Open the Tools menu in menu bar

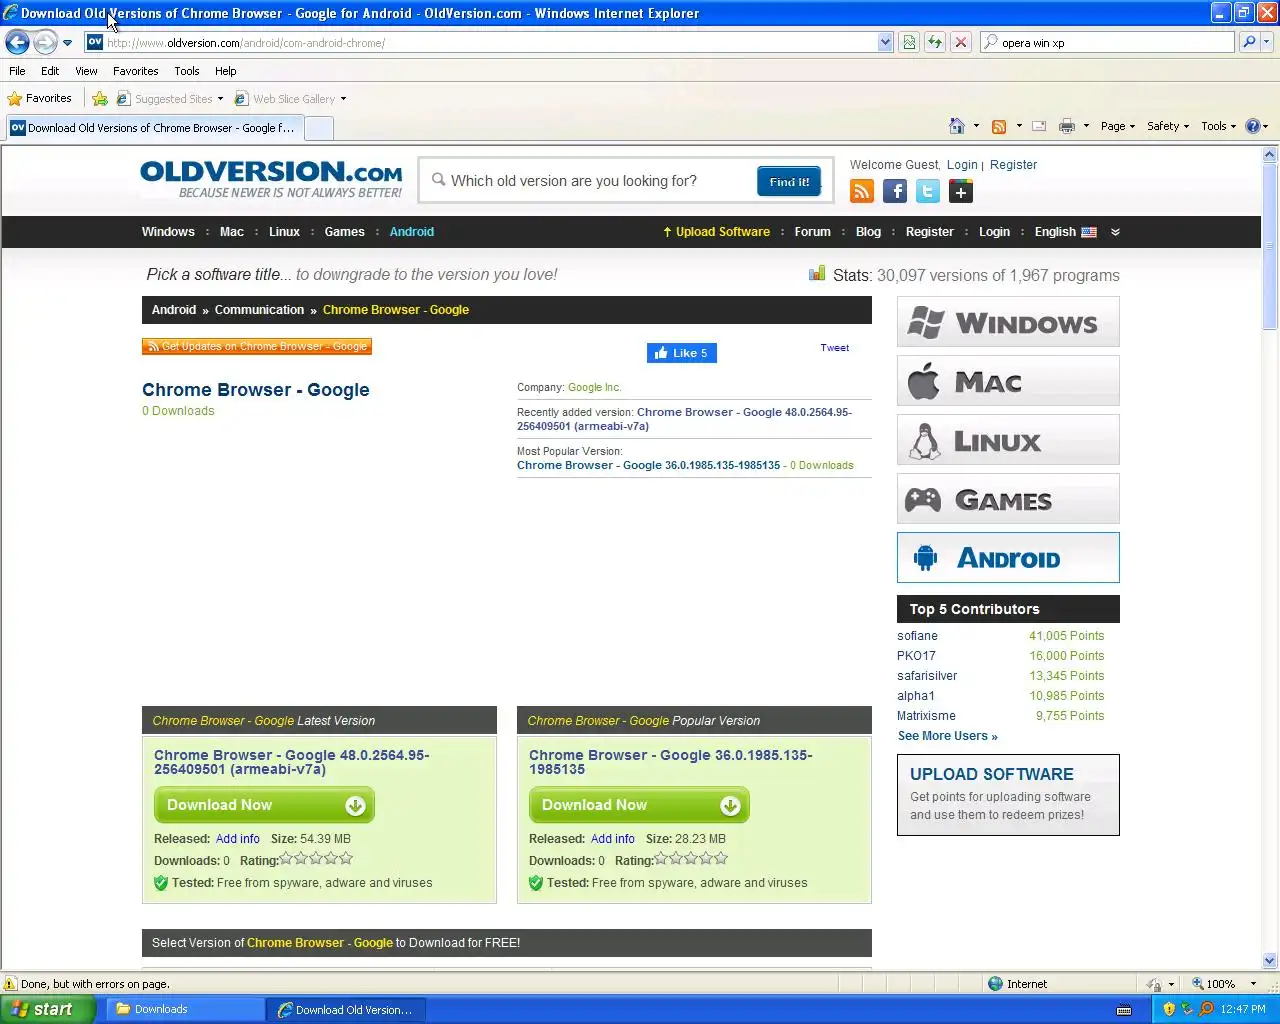coord(187,71)
